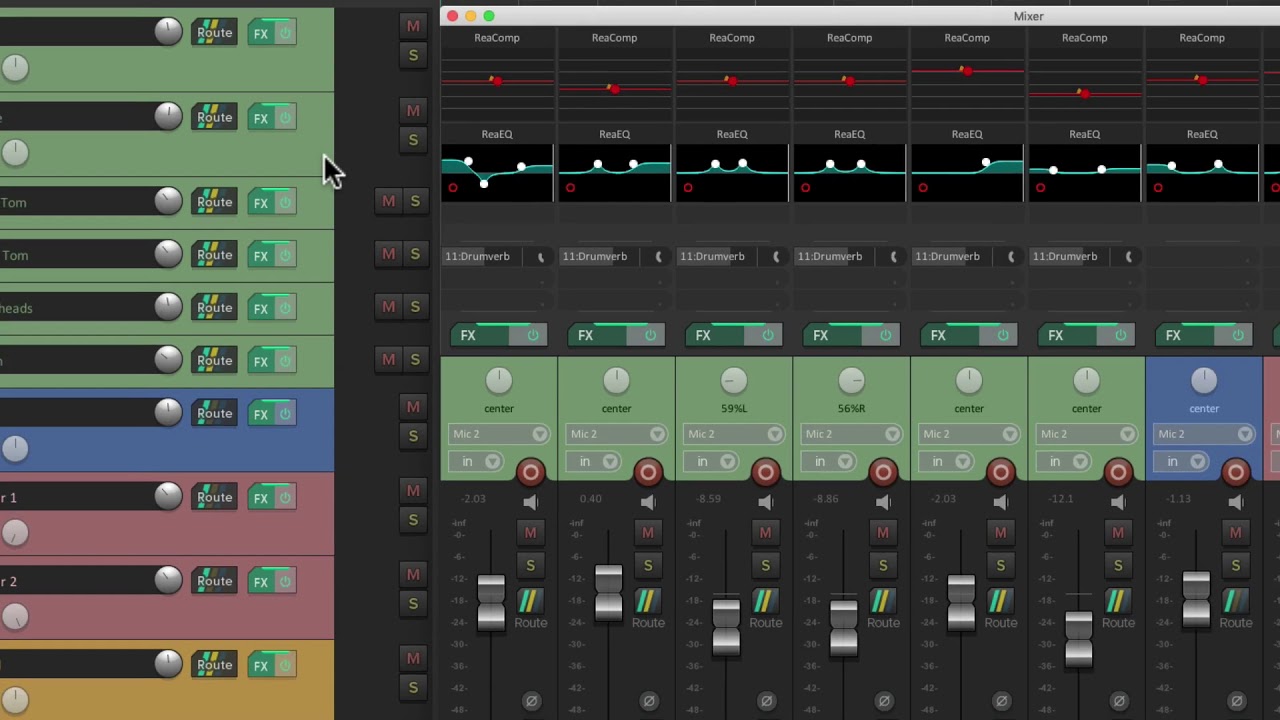Click monitor speaker icon on -12.1 channel
1280x720 pixels.
pyautogui.click(x=1118, y=501)
